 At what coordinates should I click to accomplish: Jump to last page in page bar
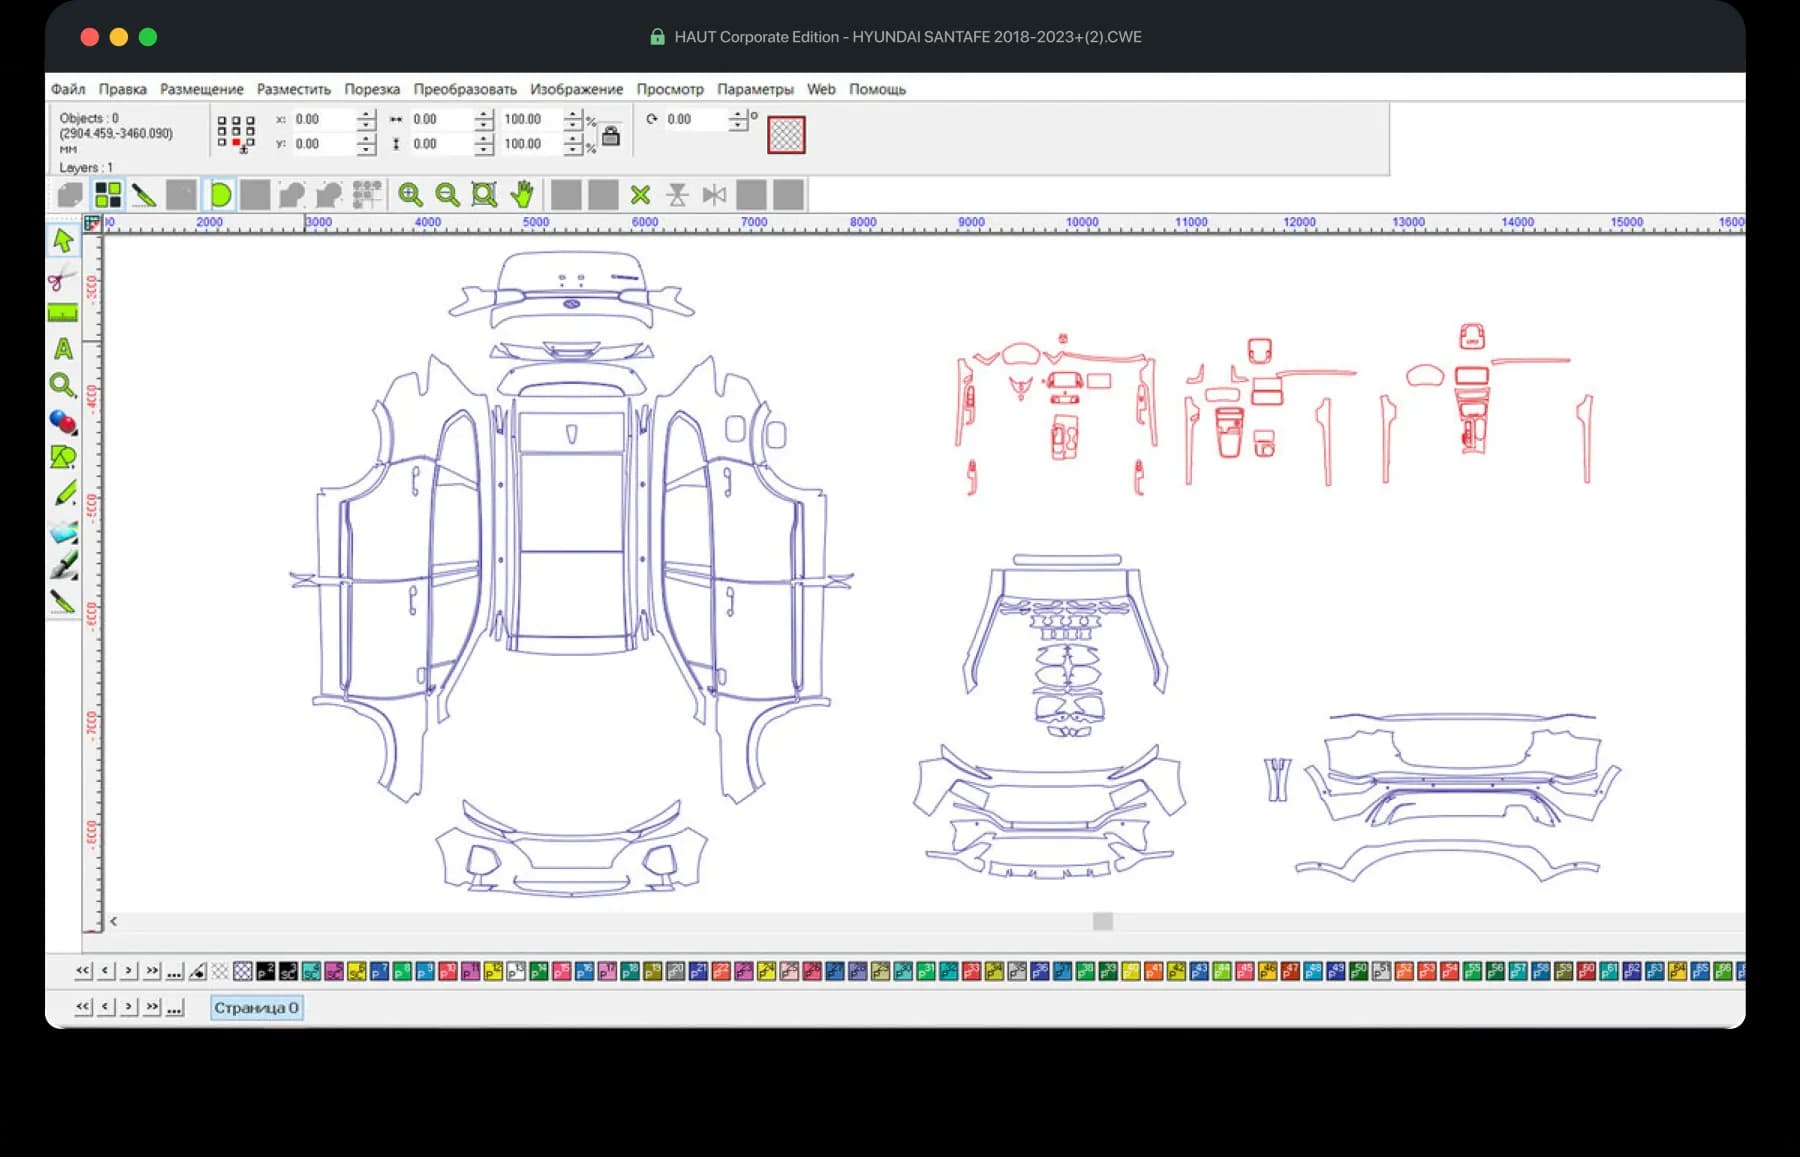[152, 1007]
